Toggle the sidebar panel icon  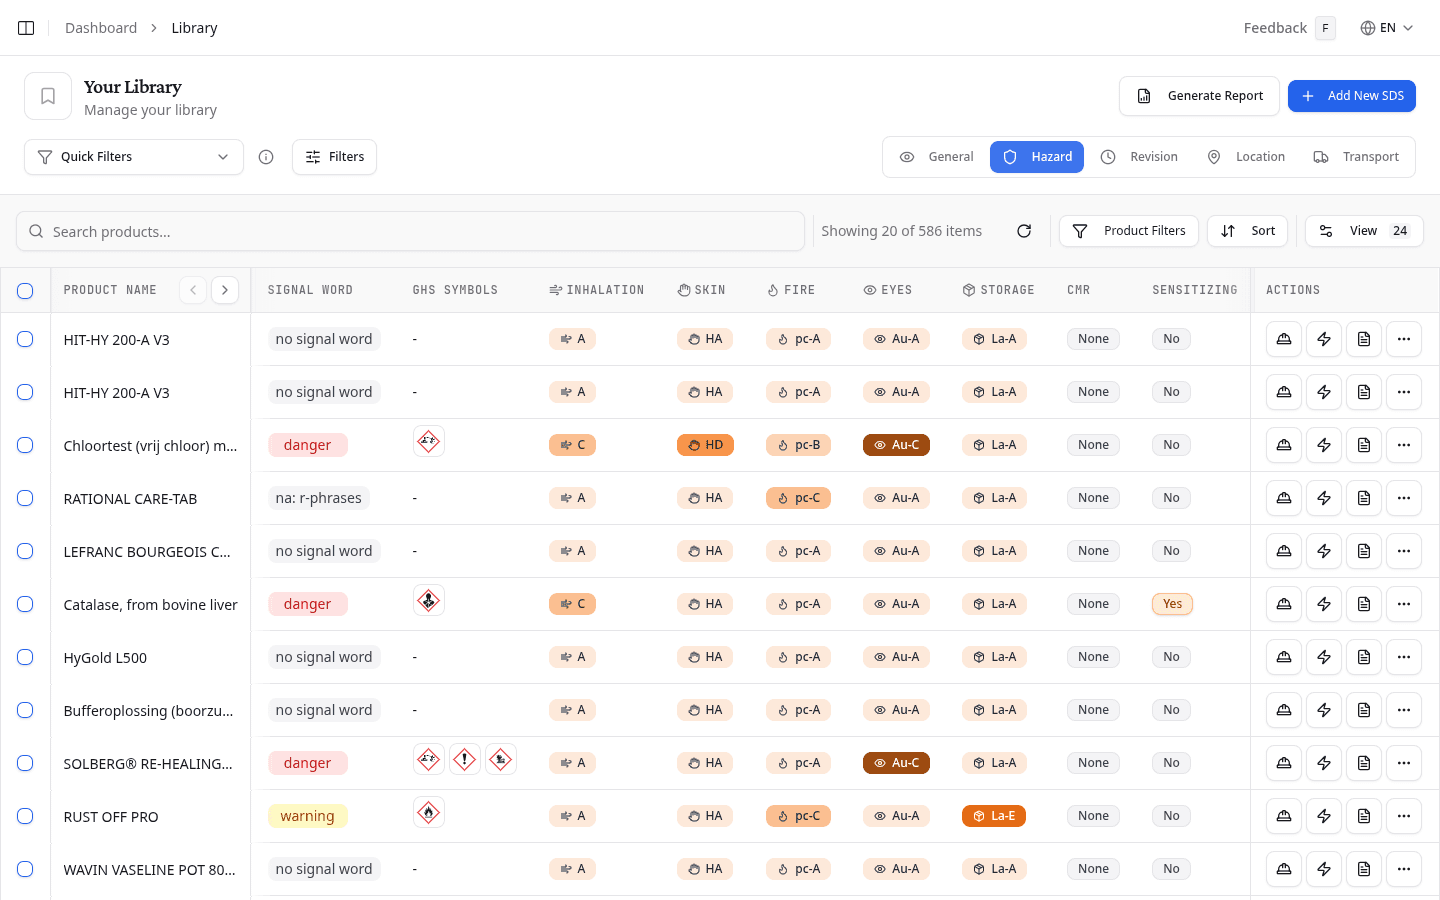26,28
